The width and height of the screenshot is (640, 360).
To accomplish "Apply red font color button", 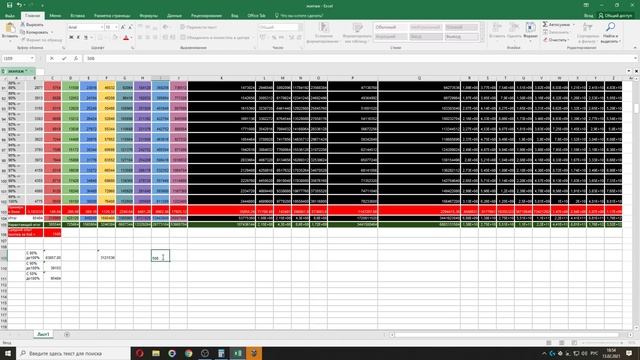I will click(126, 38).
